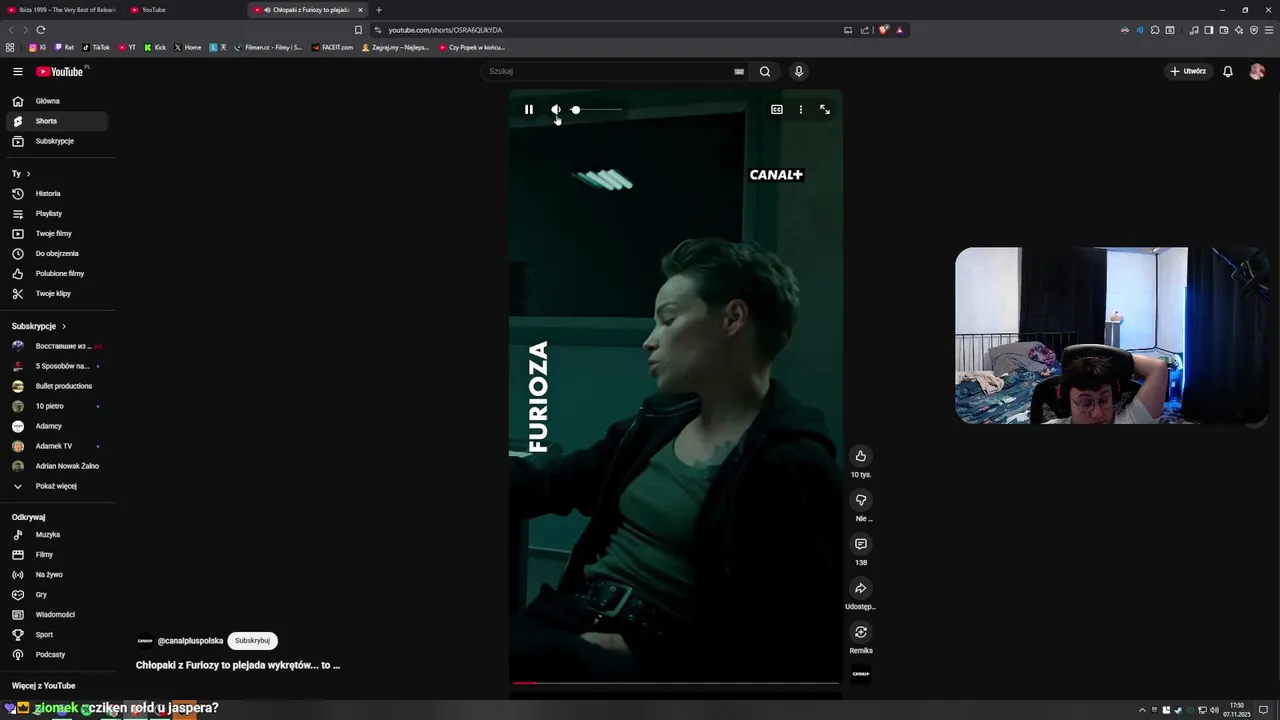Open the @canalpluspolska channel link

coord(190,641)
